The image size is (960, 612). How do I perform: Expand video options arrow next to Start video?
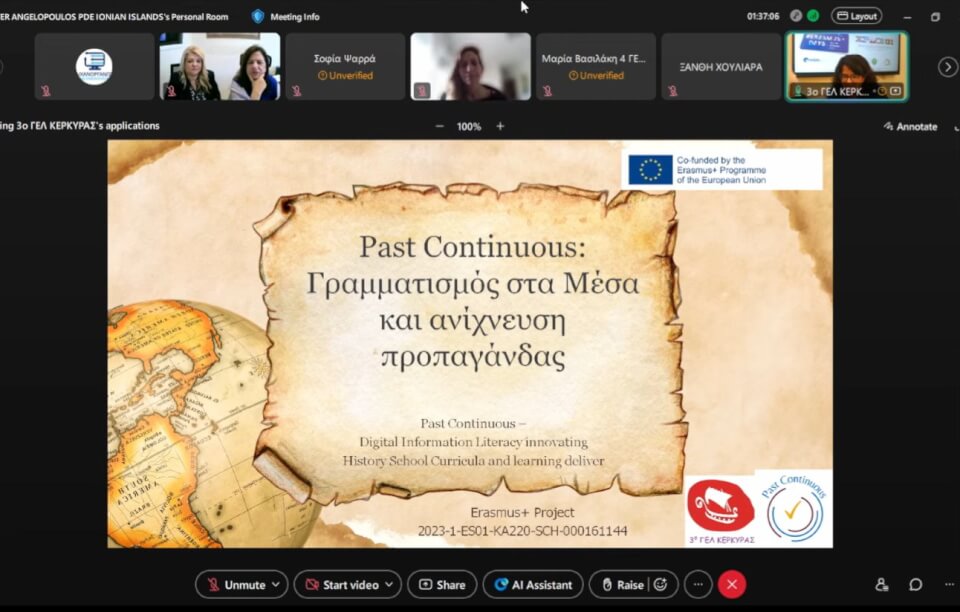pyautogui.click(x=390, y=585)
